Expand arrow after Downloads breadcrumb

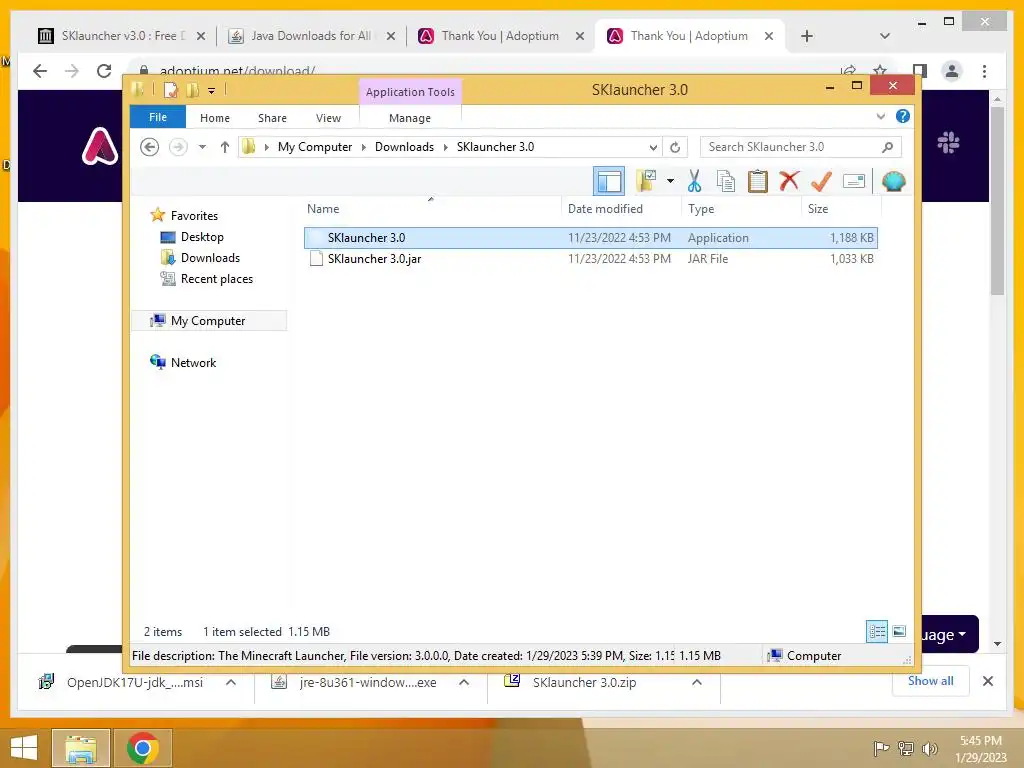(x=445, y=147)
